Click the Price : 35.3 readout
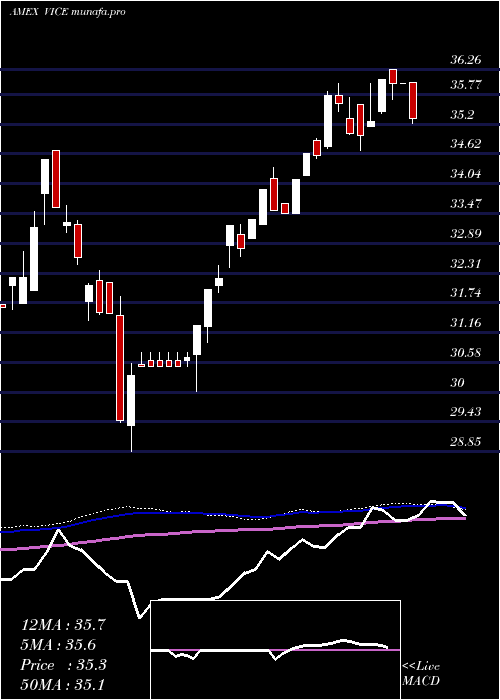The width and height of the screenshot is (500, 700). (x=63, y=665)
